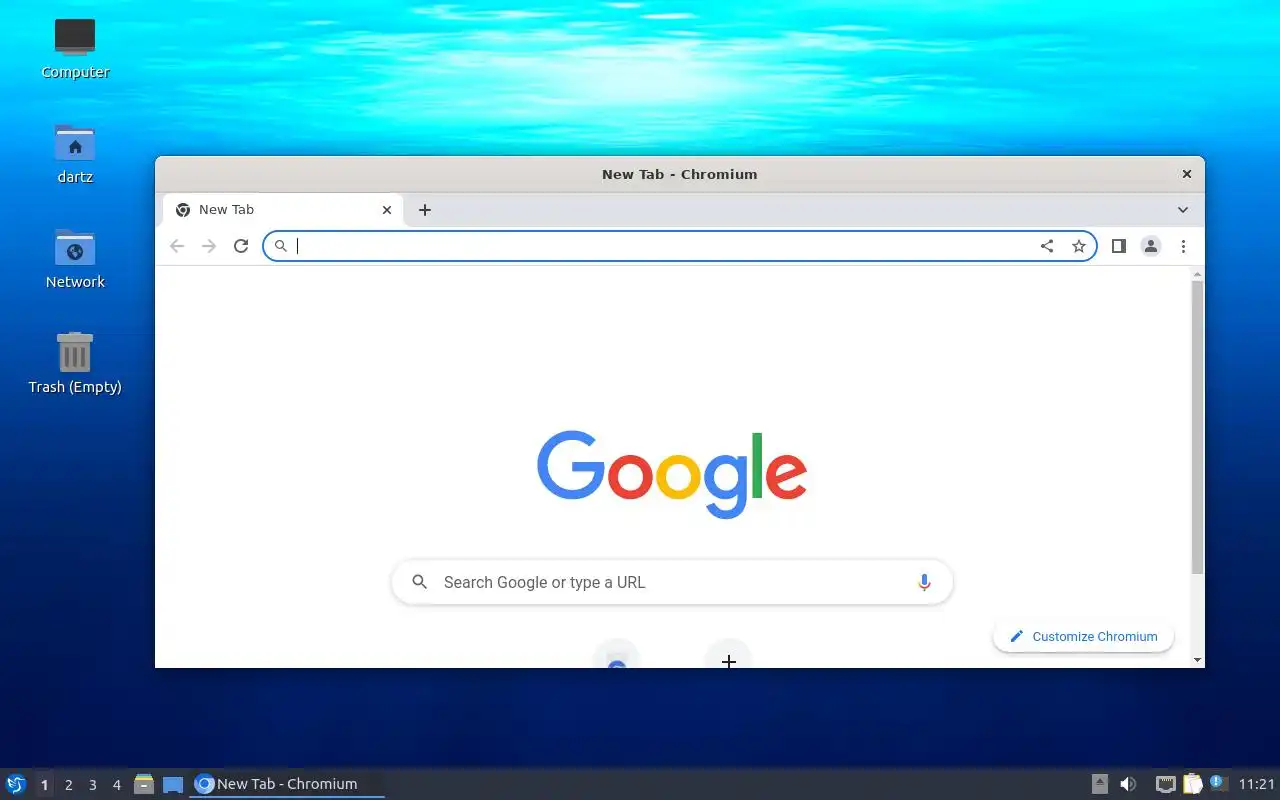Image resolution: width=1280 pixels, height=800 pixels.
Task: Click the 11:21 clock
Action: click(1257, 784)
